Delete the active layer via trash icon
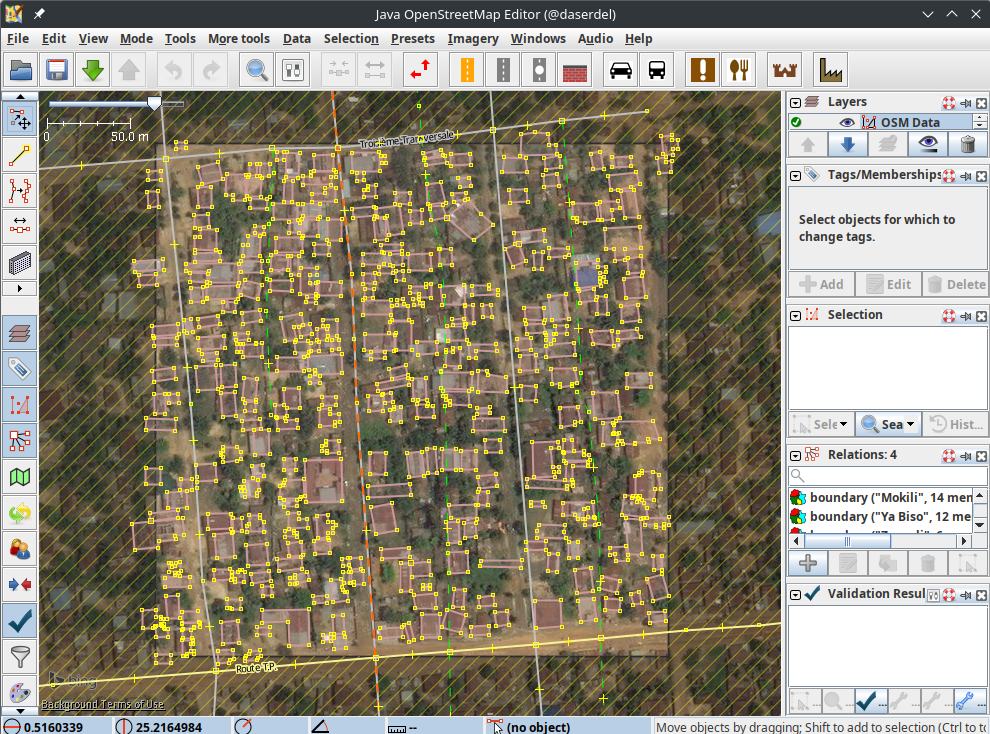 tap(966, 144)
